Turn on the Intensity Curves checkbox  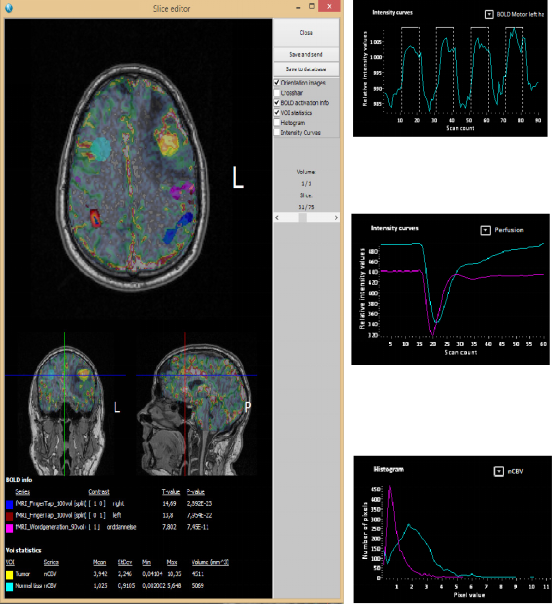(277, 132)
